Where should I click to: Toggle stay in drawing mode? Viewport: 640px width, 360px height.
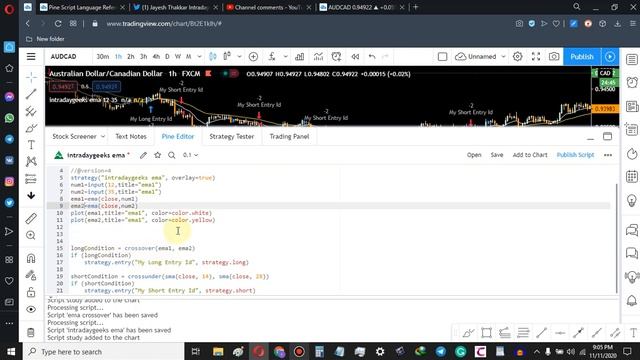31,275
